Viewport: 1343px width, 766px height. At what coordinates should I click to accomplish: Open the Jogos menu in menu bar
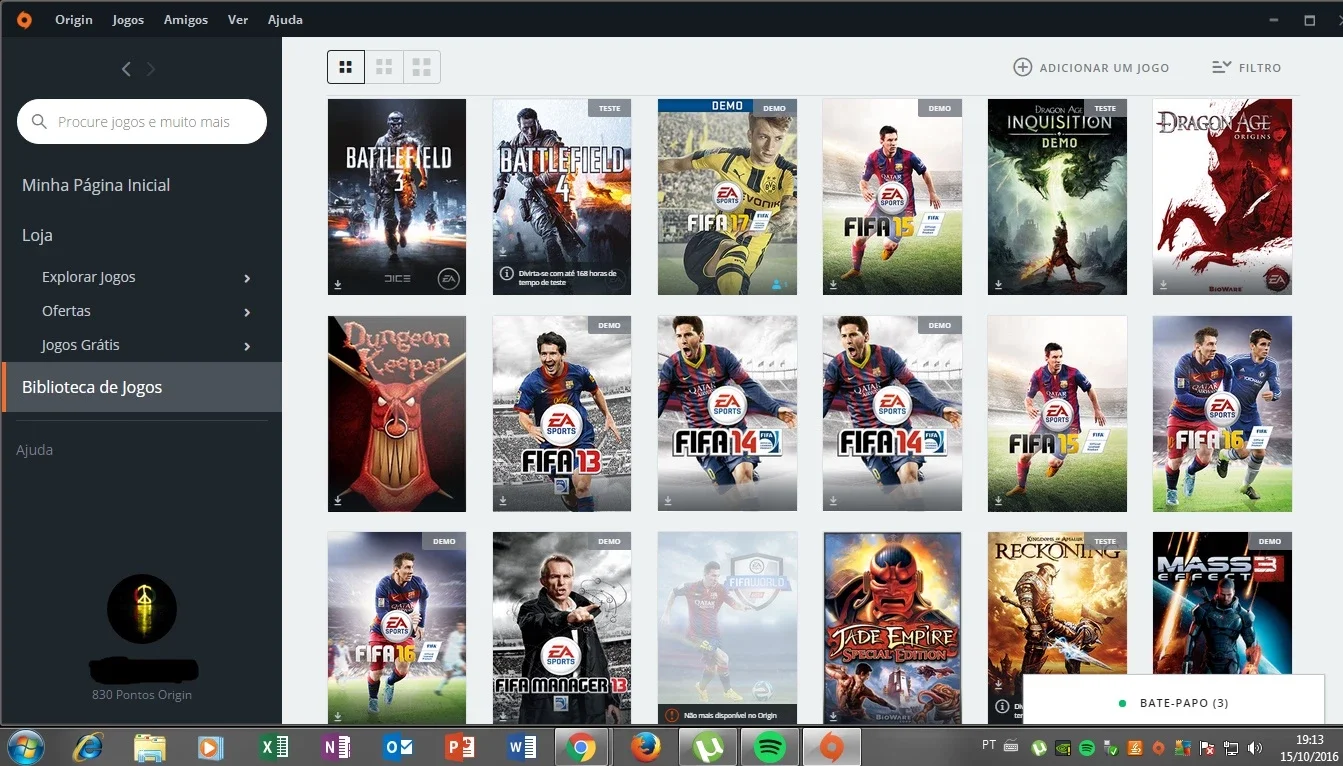[x=128, y=19]
